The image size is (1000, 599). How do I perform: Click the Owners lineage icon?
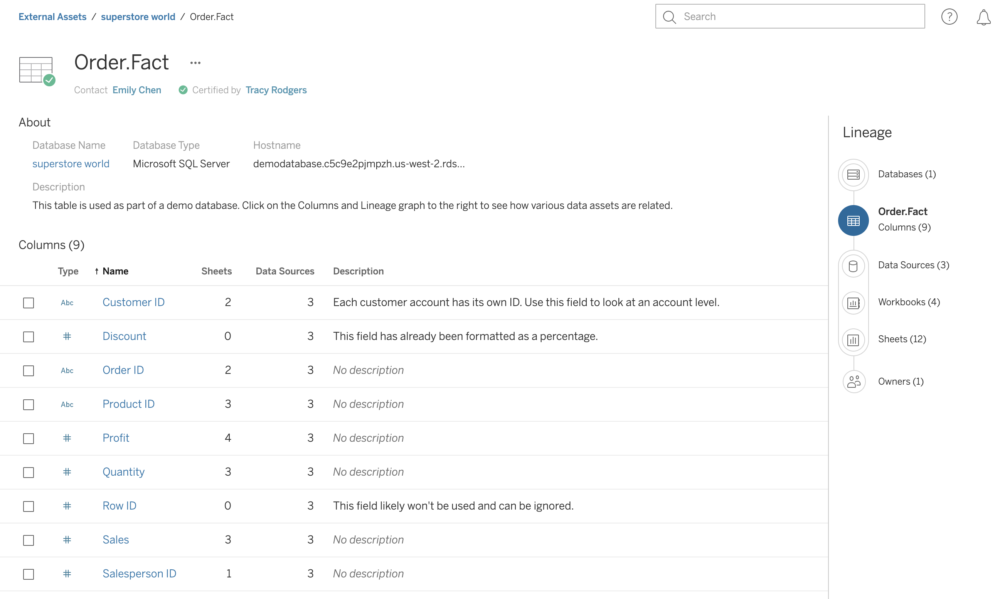[853, 381]
